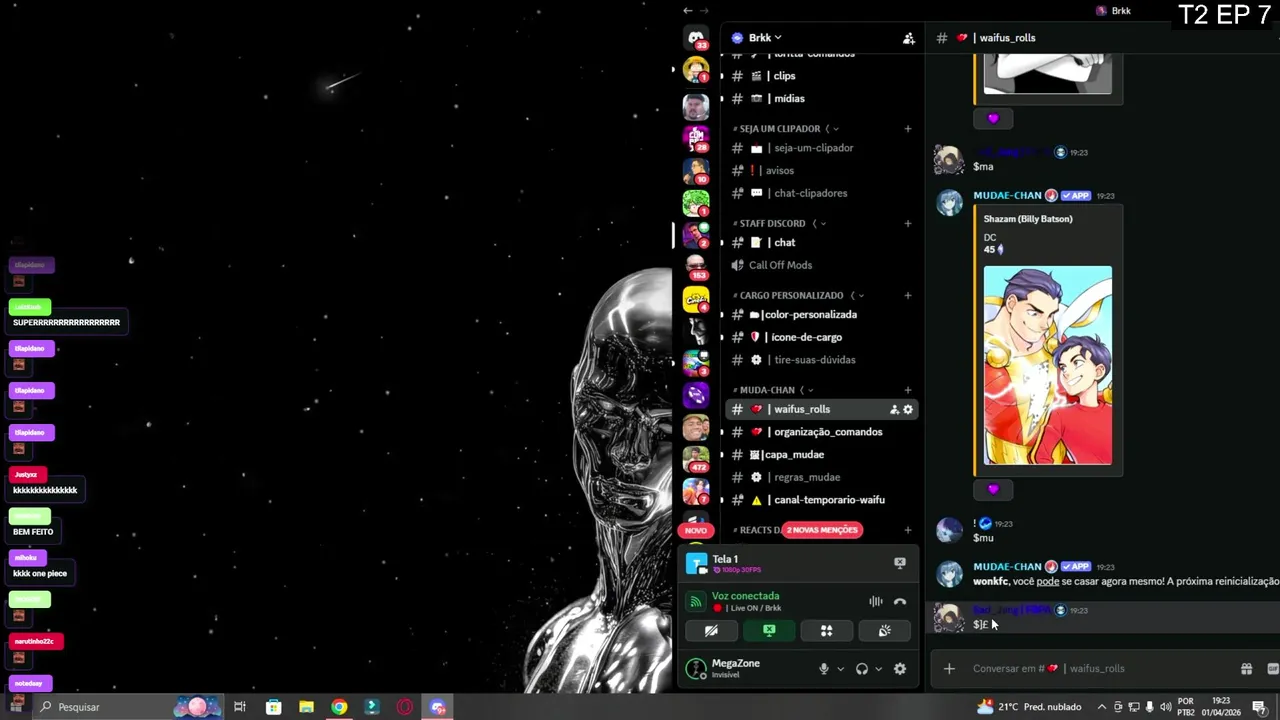The height and width of the screenshot is (720, 1280).
Task: Click the Voz conectada label
Action: [x=745, y=596]
